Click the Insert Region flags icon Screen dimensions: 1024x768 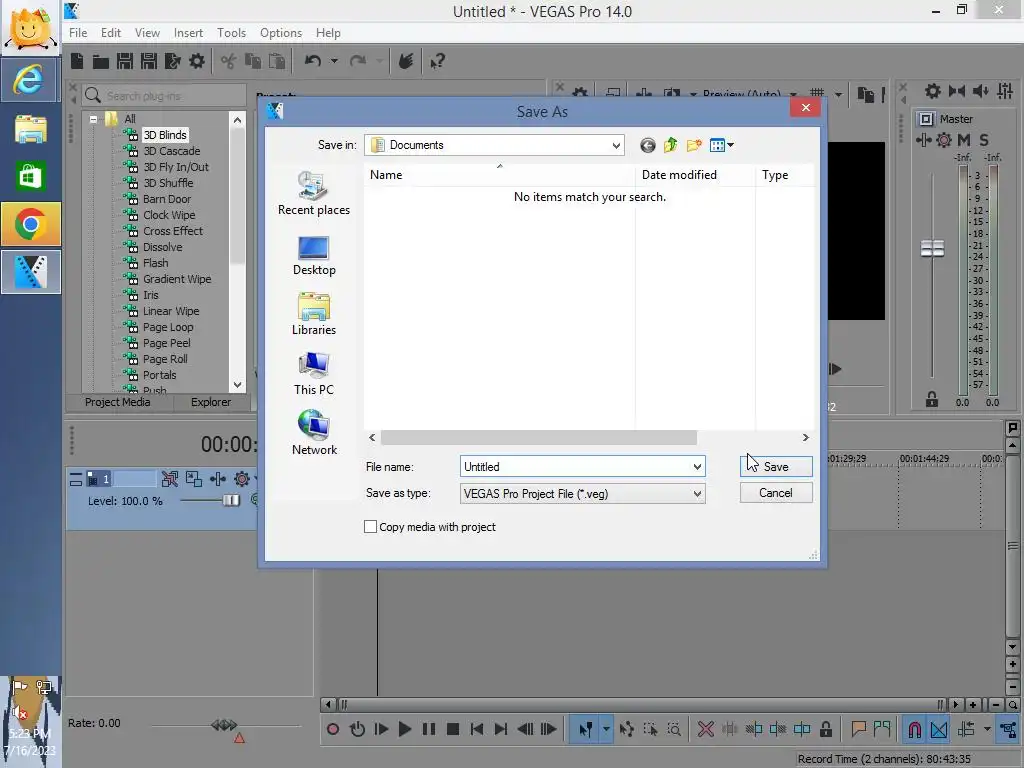tap(882, 729)
